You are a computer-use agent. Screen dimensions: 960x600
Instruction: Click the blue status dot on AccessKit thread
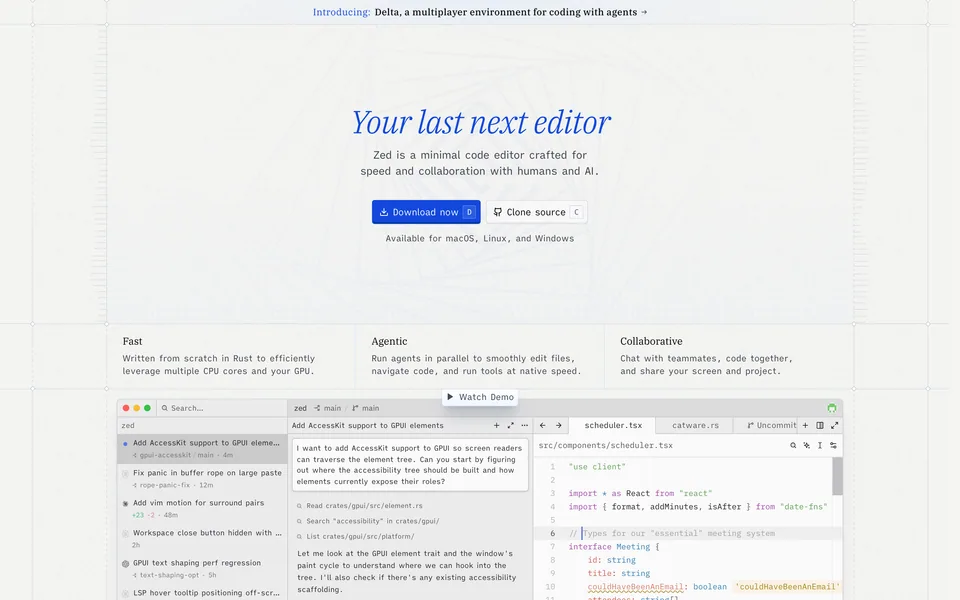(126, 443)
